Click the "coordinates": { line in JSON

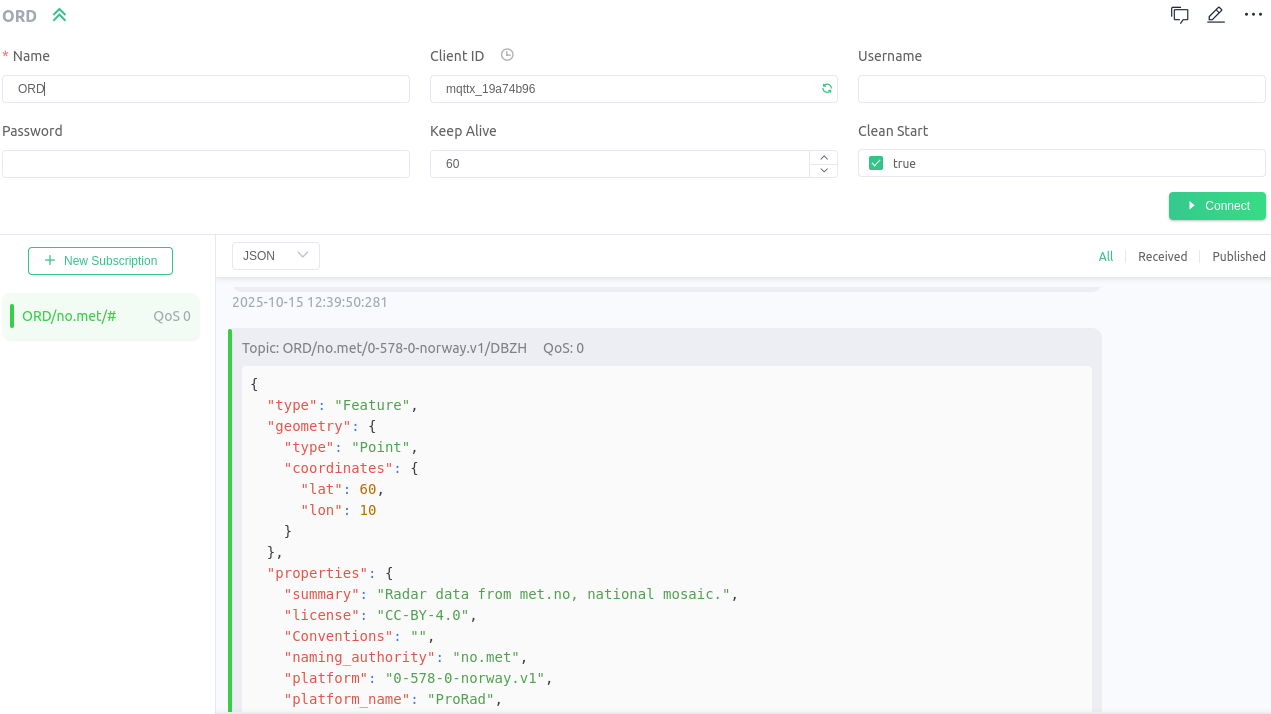point(351,468)
